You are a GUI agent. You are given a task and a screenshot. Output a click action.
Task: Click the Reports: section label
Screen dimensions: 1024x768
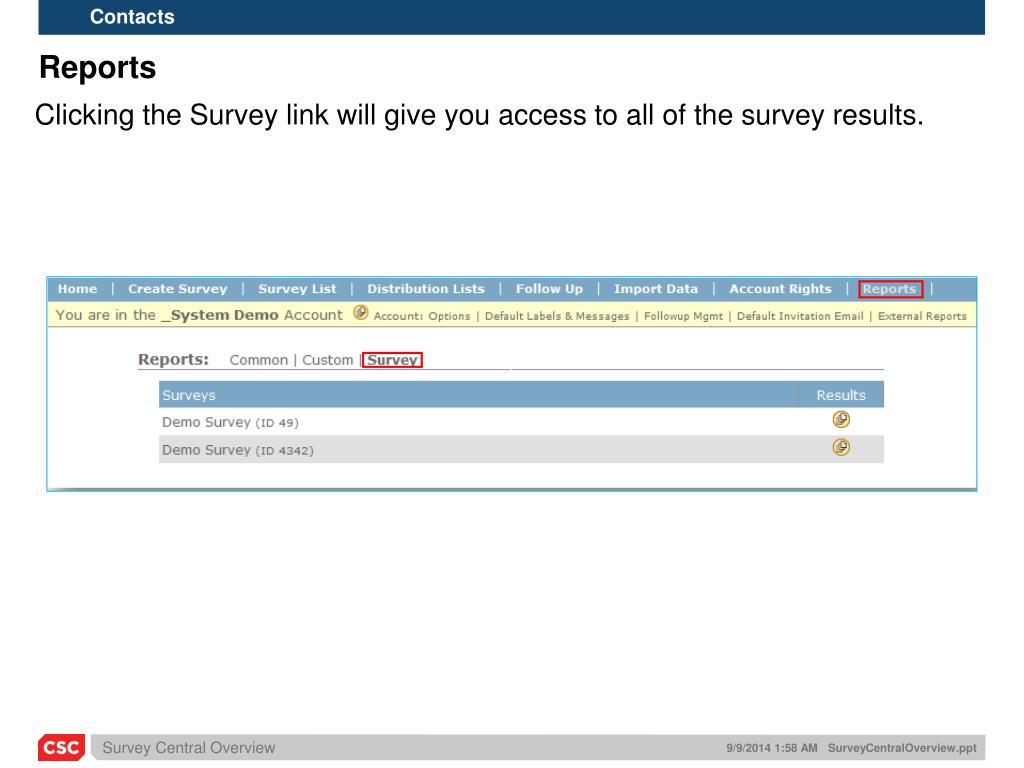pos(173,359)
